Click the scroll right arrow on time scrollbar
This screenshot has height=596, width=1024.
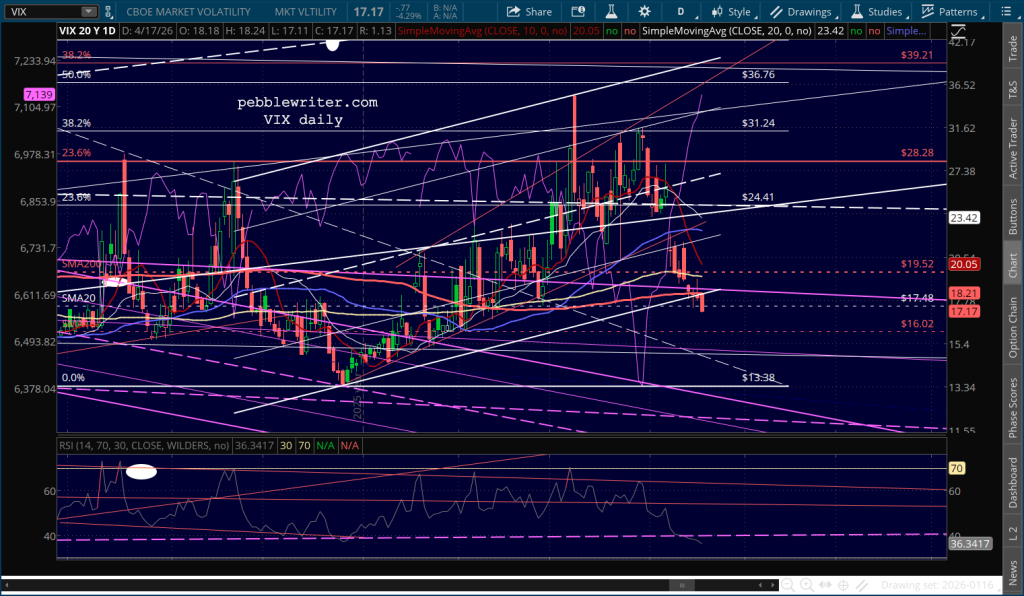[x=773, y=586]
